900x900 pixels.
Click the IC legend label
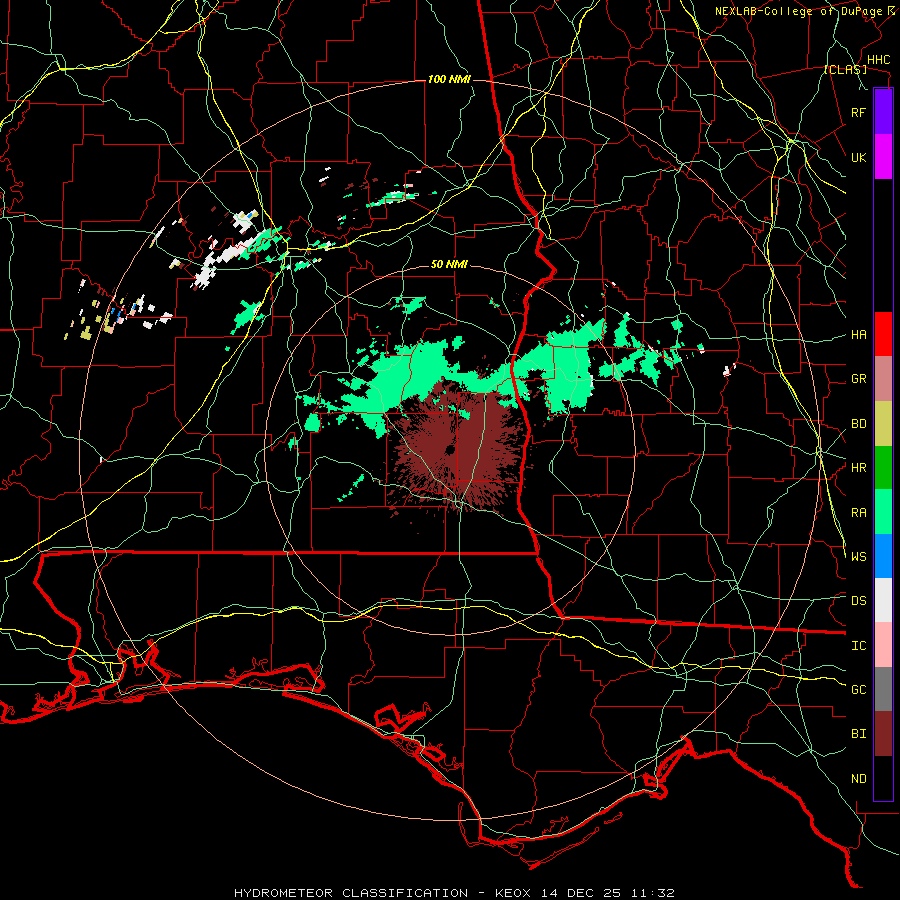[x=858, y=646]
